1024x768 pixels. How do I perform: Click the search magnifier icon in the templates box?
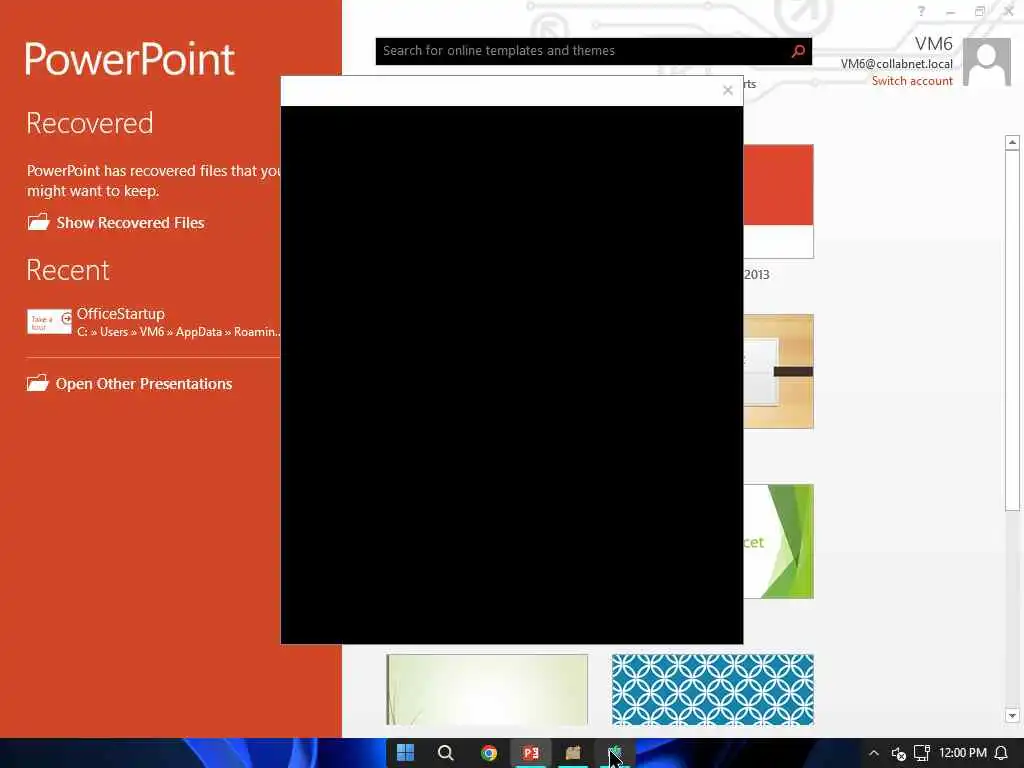click(x=798, y=51)
